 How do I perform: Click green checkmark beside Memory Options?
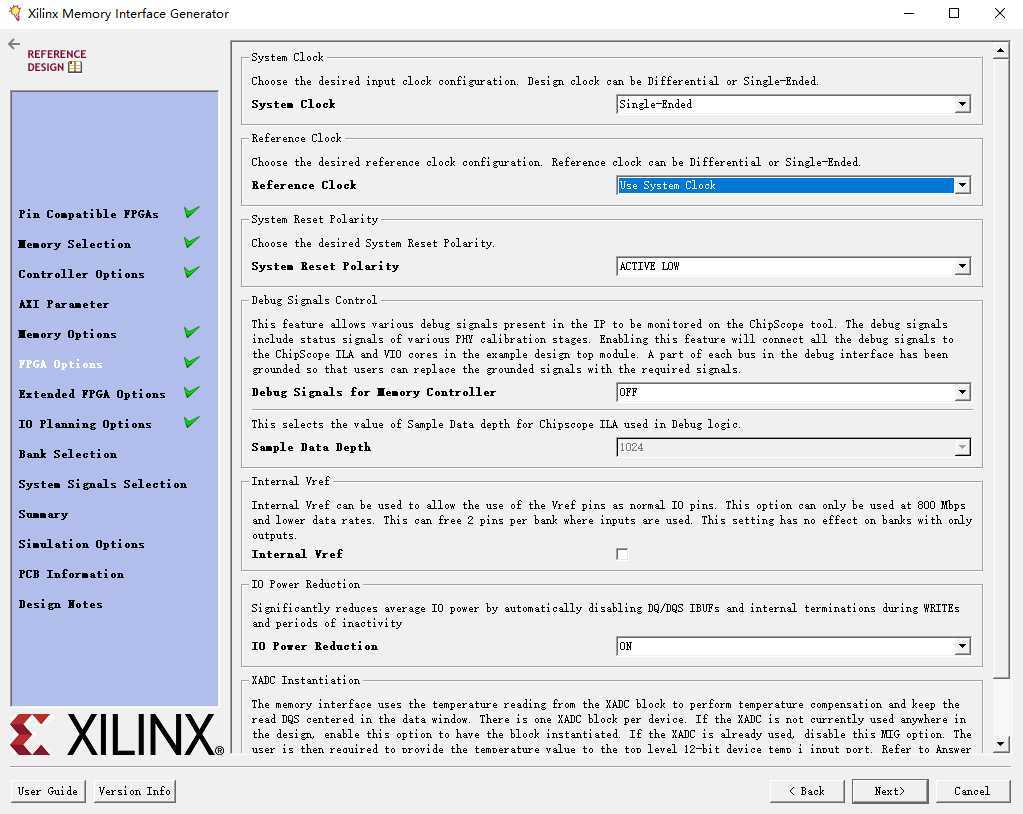191,332
